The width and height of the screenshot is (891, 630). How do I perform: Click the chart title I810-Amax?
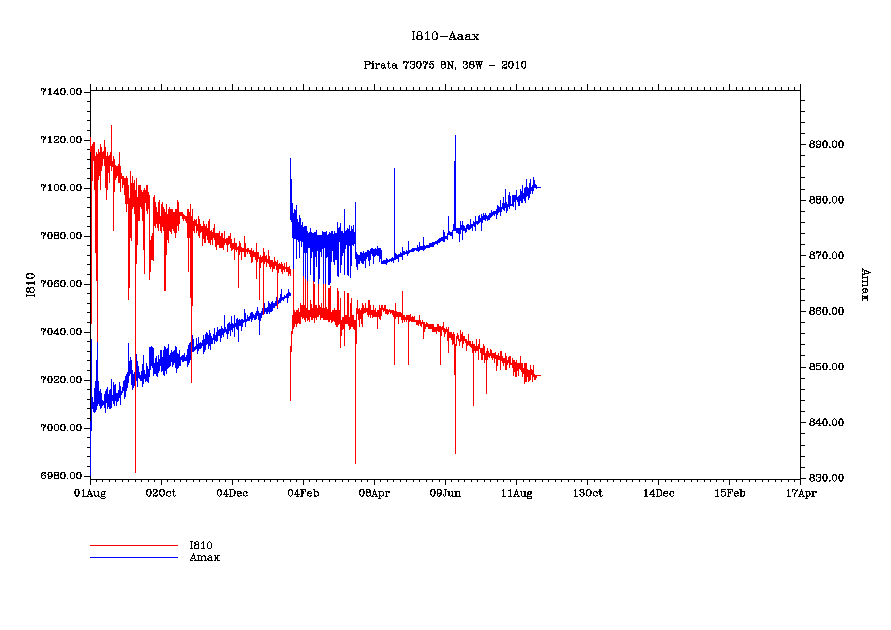click(x=445, y=36)
